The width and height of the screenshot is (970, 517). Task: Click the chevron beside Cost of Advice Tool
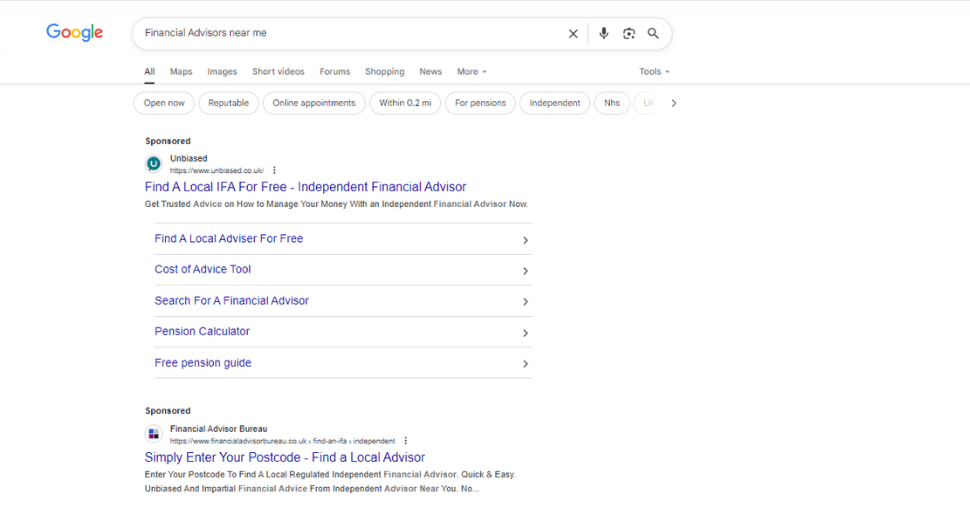tap(525, 271)
